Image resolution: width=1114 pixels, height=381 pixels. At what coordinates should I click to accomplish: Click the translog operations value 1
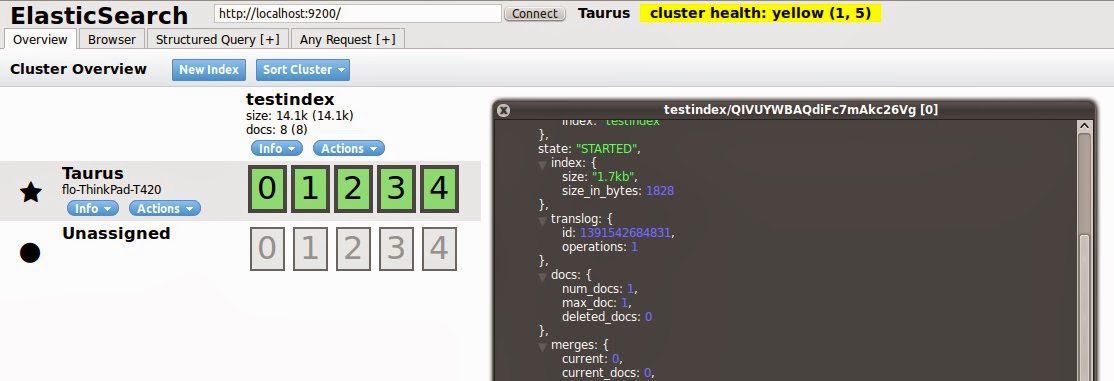[x=634, y=247]
